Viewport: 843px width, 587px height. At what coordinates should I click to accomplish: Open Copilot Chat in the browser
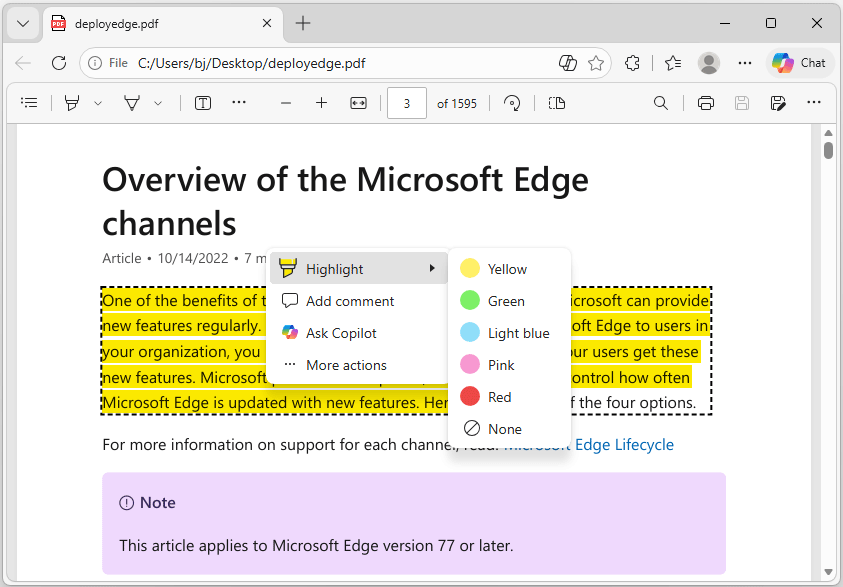click(798, 62)
